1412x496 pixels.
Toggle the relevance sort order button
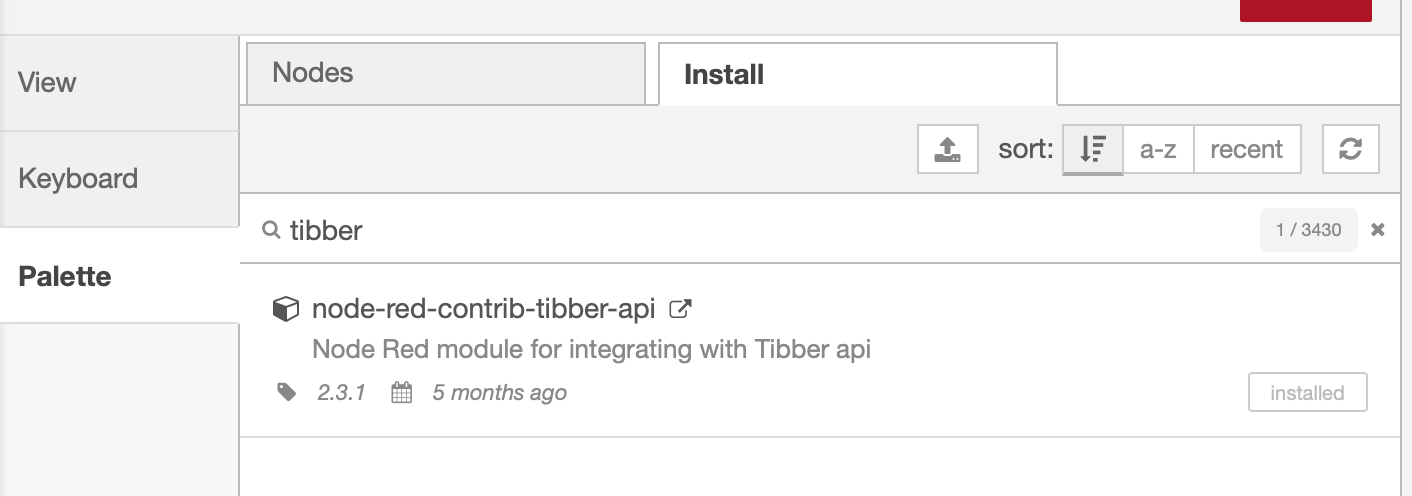[1092, 150]
